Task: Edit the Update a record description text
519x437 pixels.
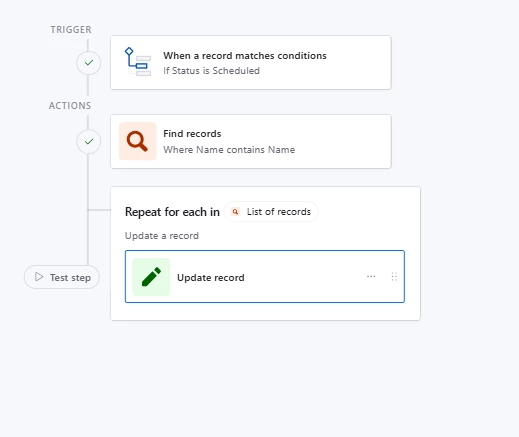Action: (162, 236)
